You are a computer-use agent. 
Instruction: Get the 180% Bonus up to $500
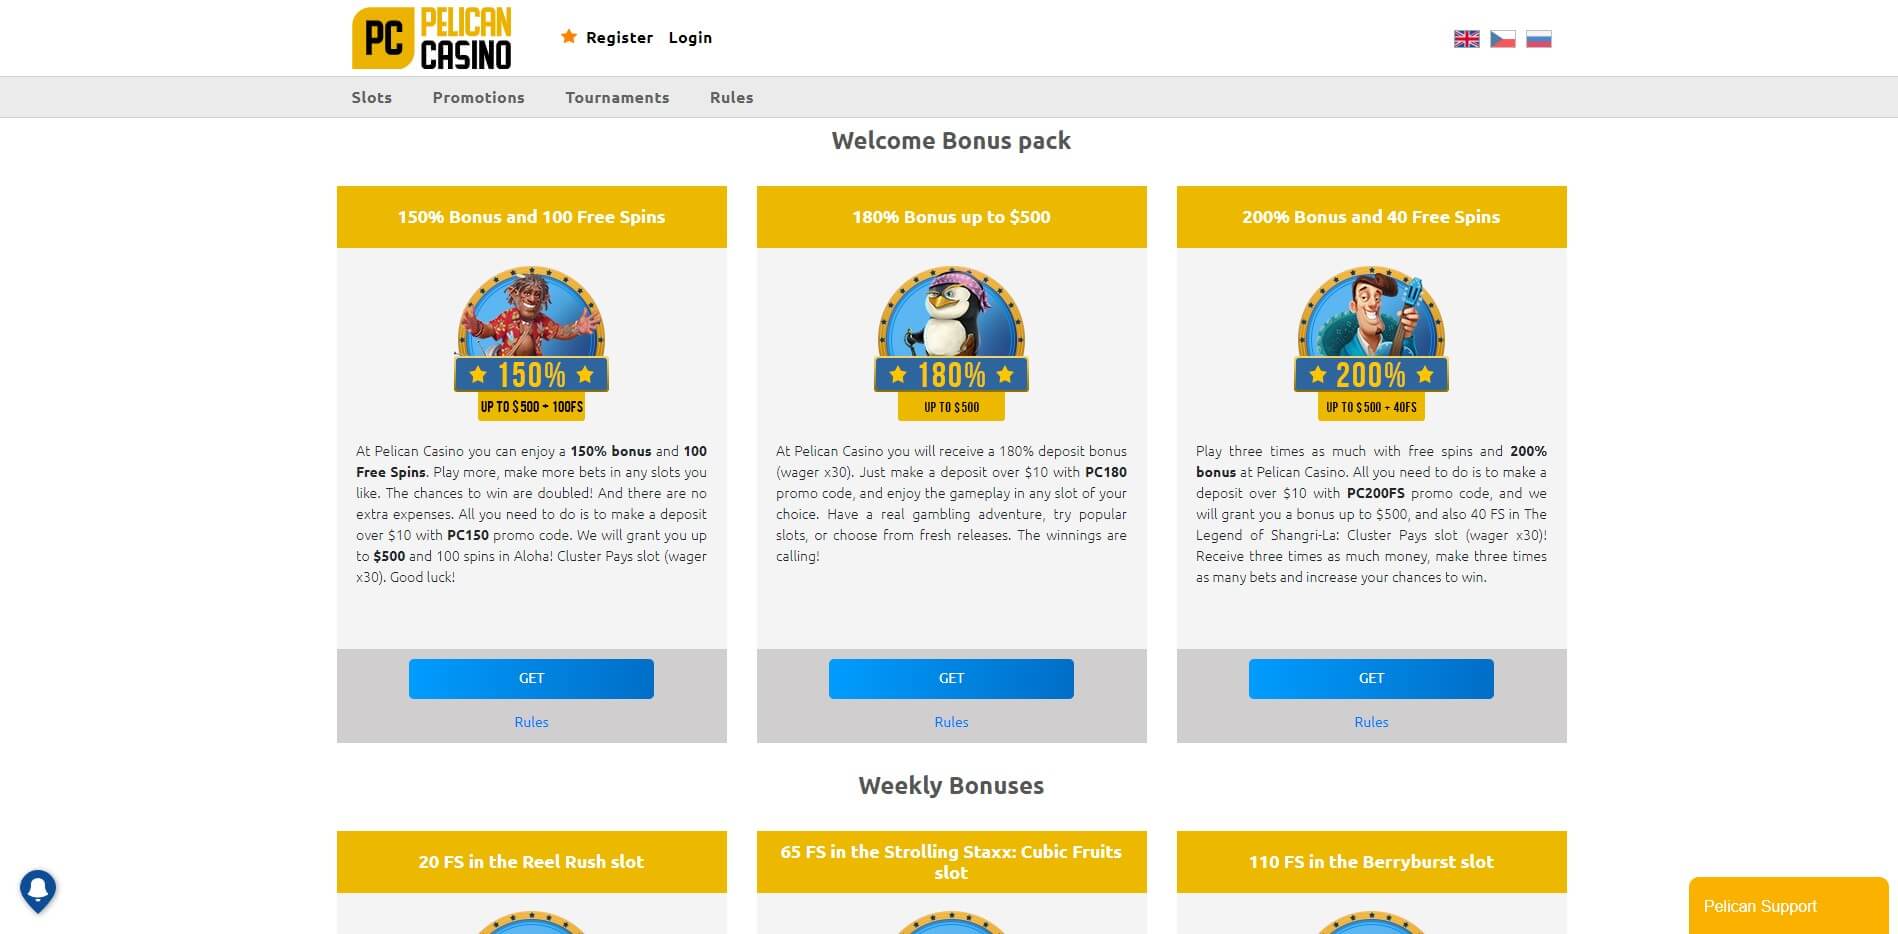(x=951, y=678)
